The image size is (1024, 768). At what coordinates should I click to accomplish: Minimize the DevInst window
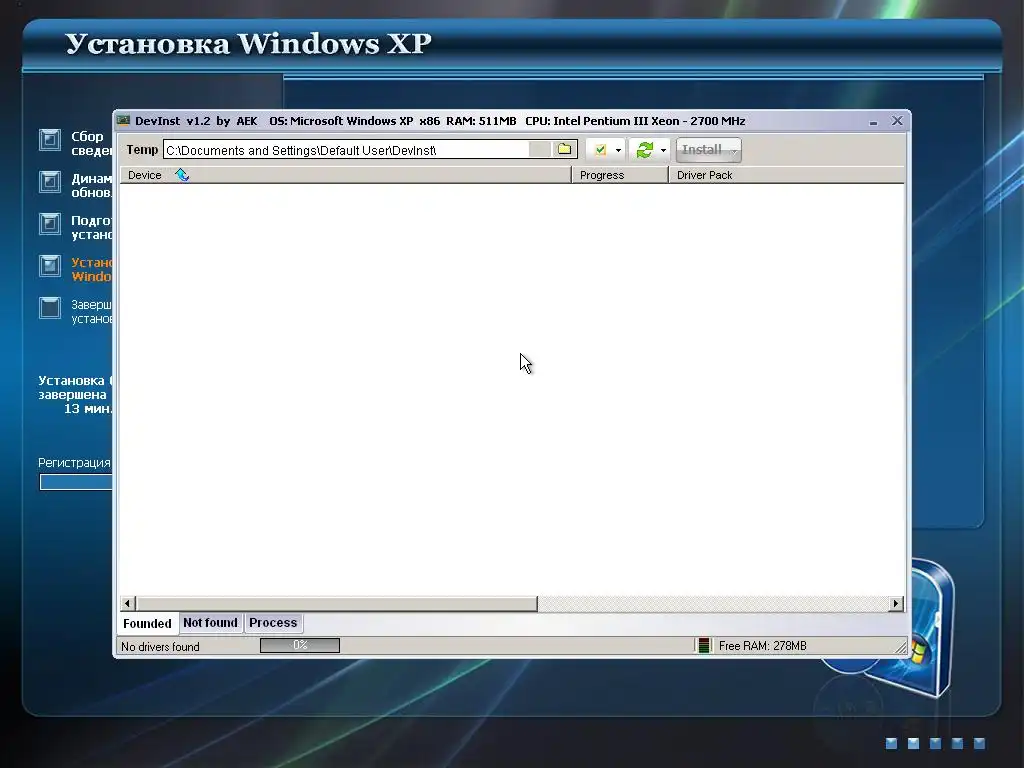[x=873, y=121]
